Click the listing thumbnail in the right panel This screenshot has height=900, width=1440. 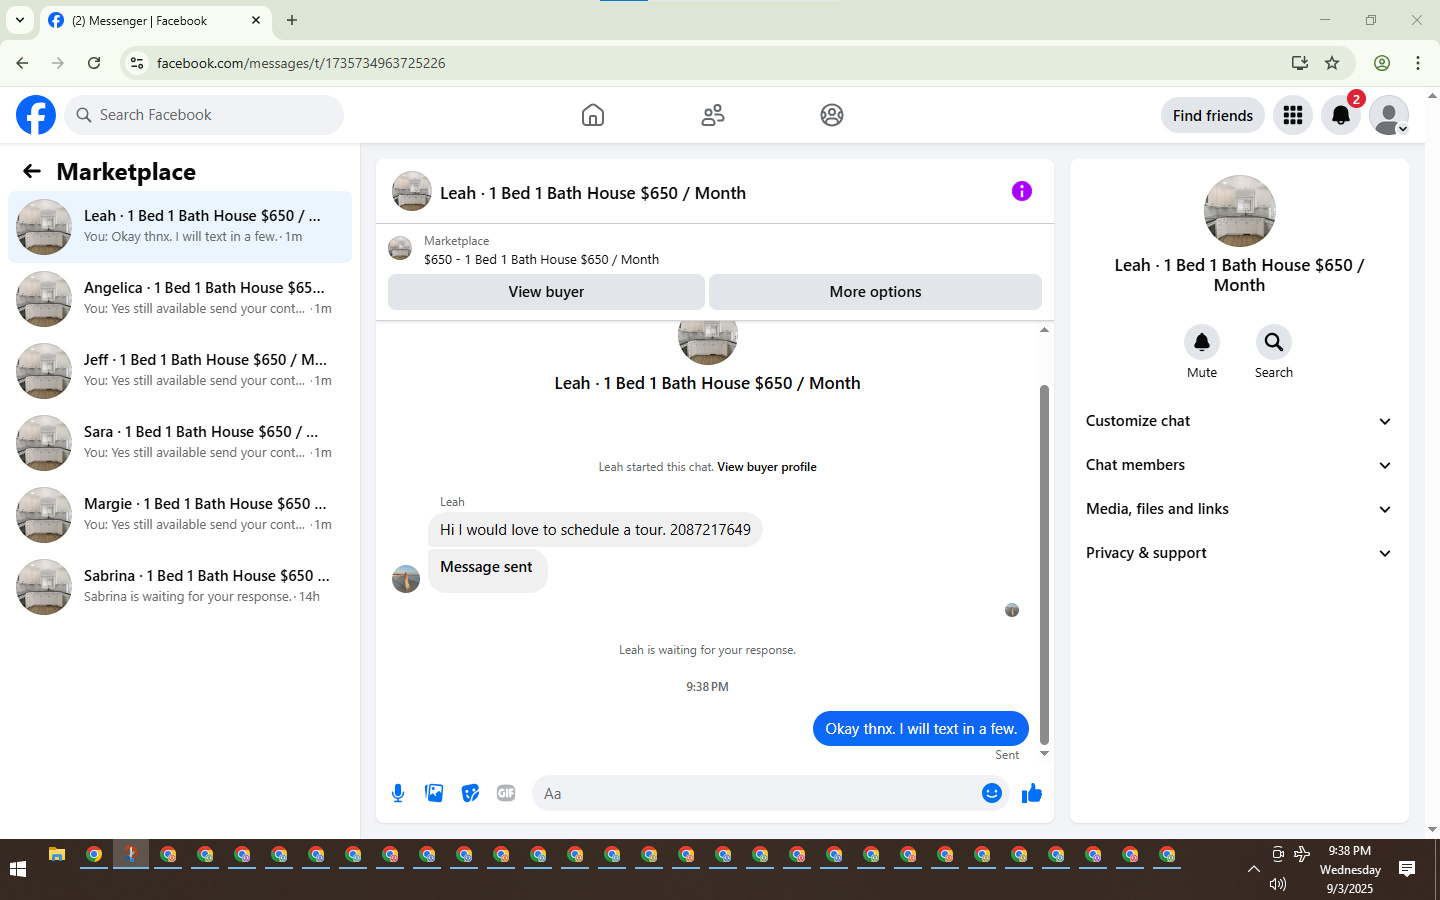1240,211
